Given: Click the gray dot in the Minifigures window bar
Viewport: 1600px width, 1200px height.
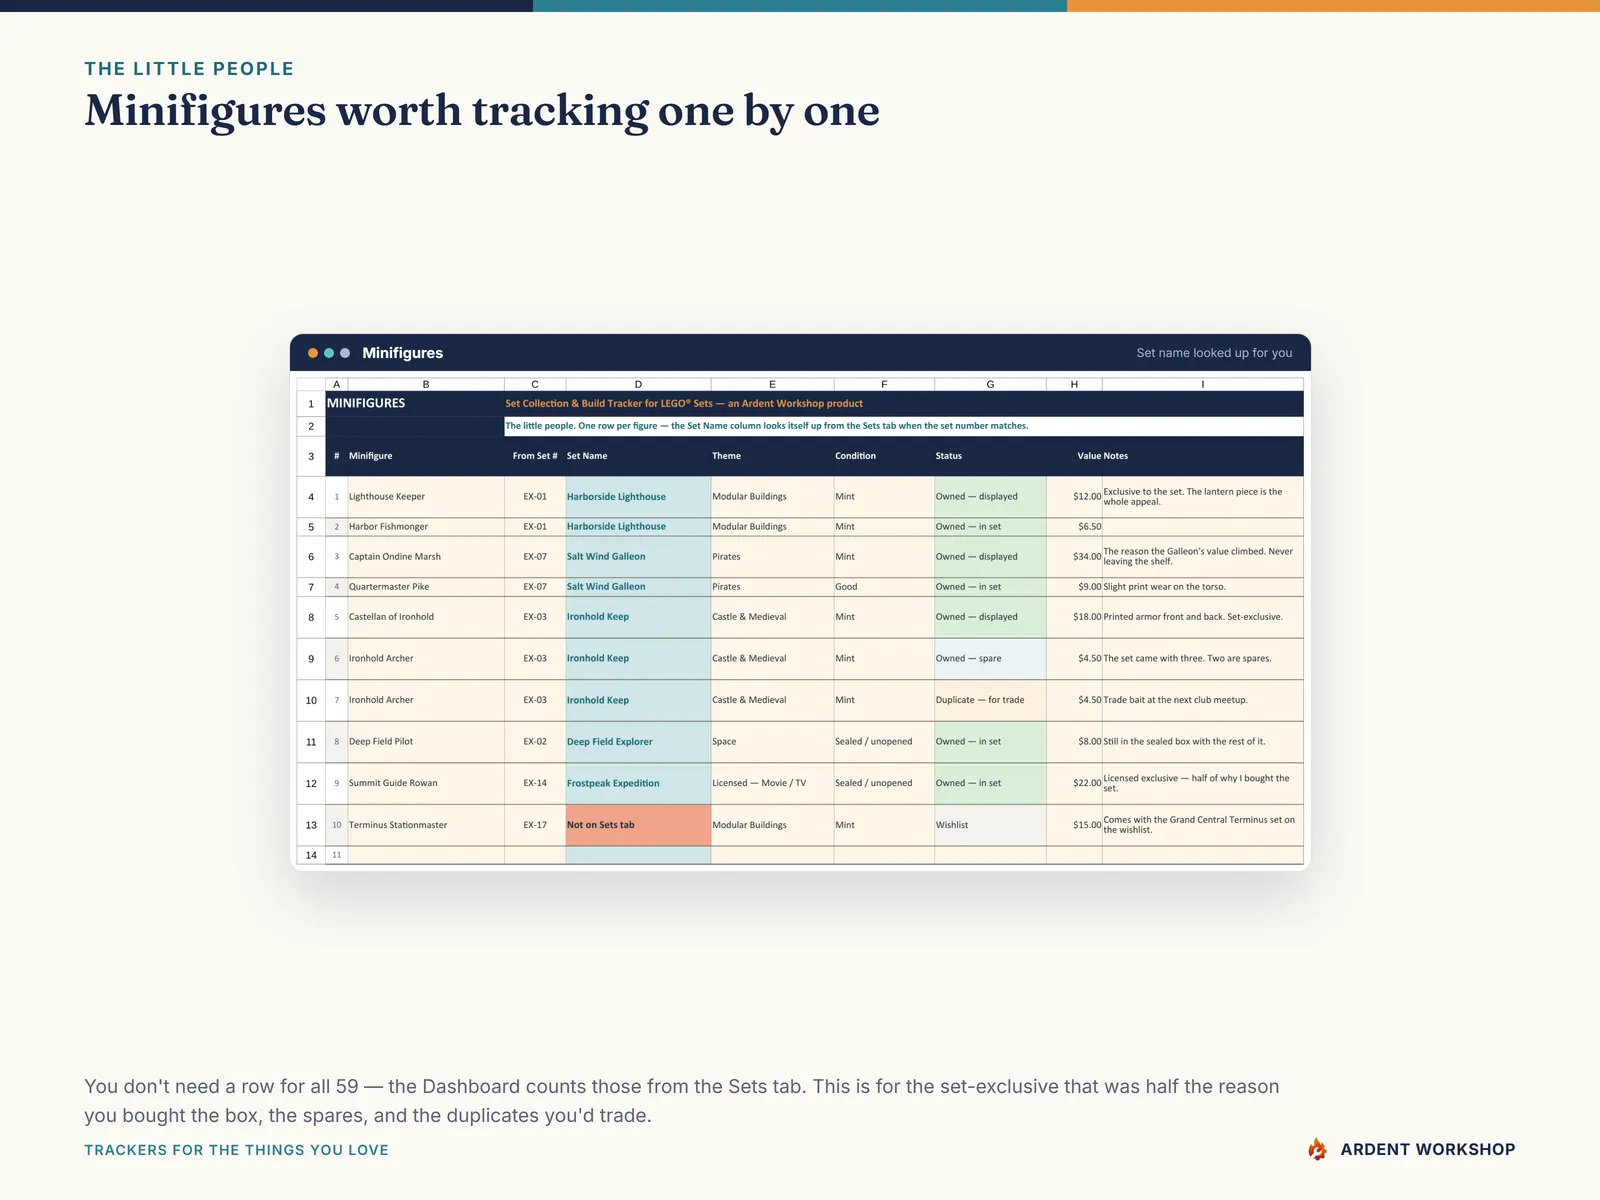Looking at the screenshot, I should pos(345,353).
